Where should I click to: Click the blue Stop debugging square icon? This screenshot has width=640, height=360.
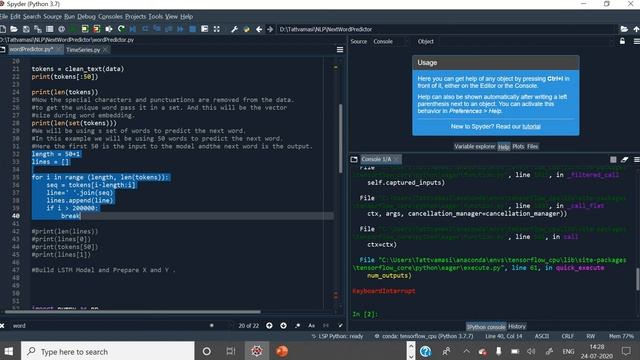(192, 29)
